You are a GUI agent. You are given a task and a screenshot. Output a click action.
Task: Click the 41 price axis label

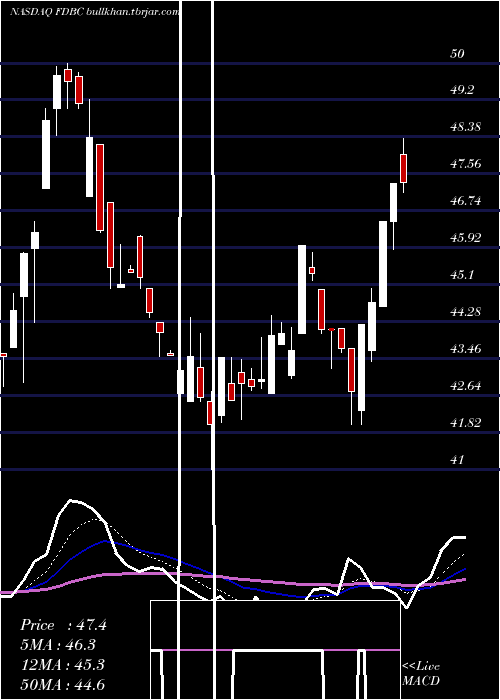point(457,459)
